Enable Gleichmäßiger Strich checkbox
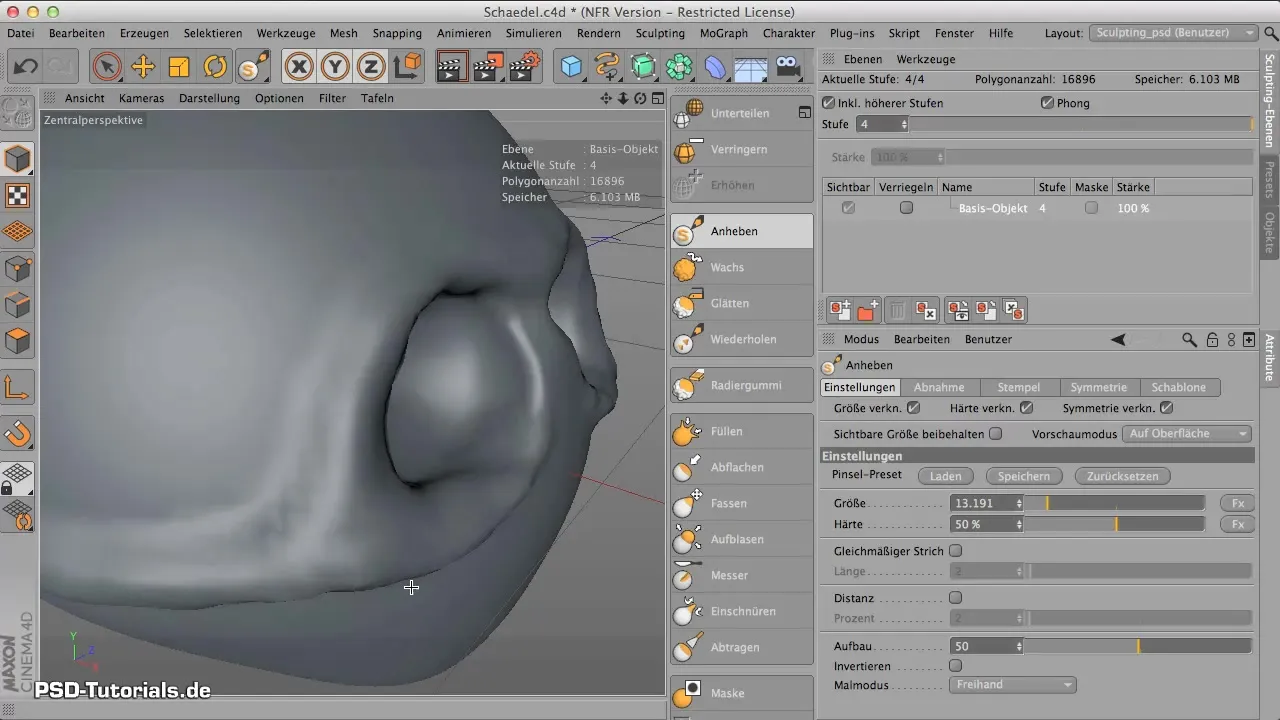1280x720 pixels. coord(955,551)
